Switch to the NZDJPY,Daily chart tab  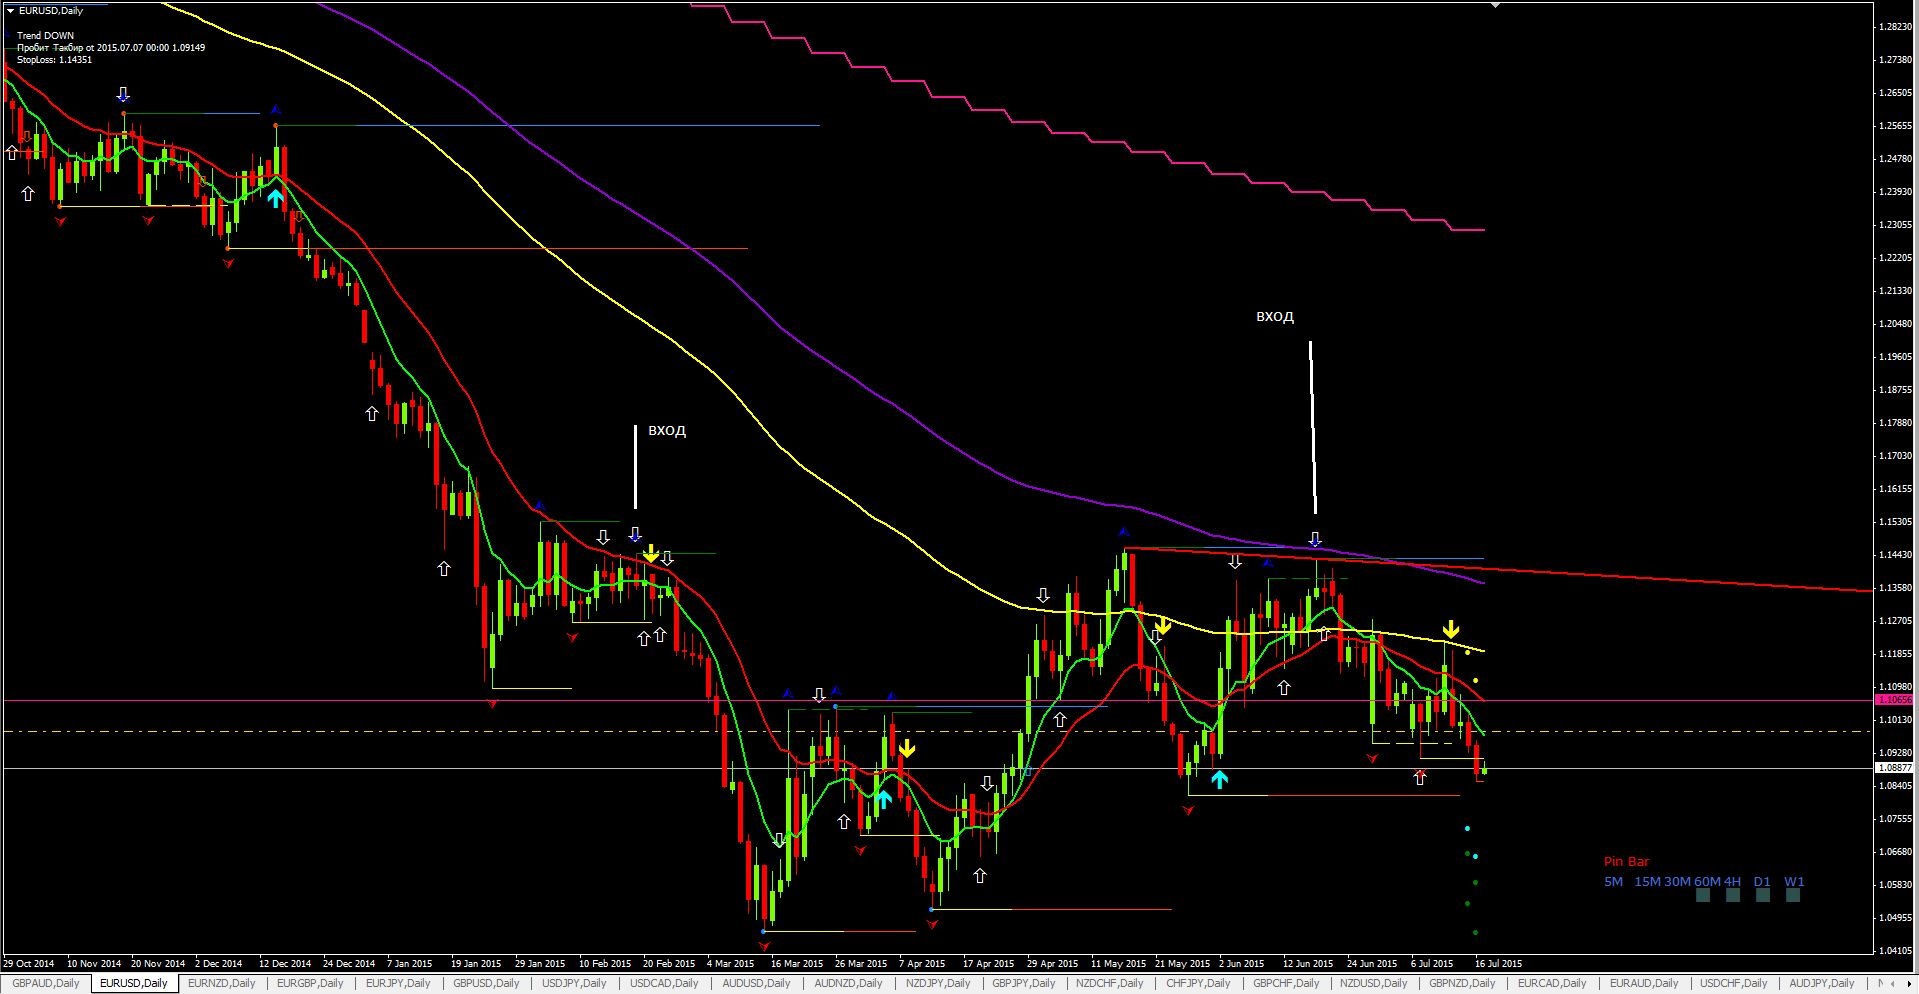pos(938,984)
